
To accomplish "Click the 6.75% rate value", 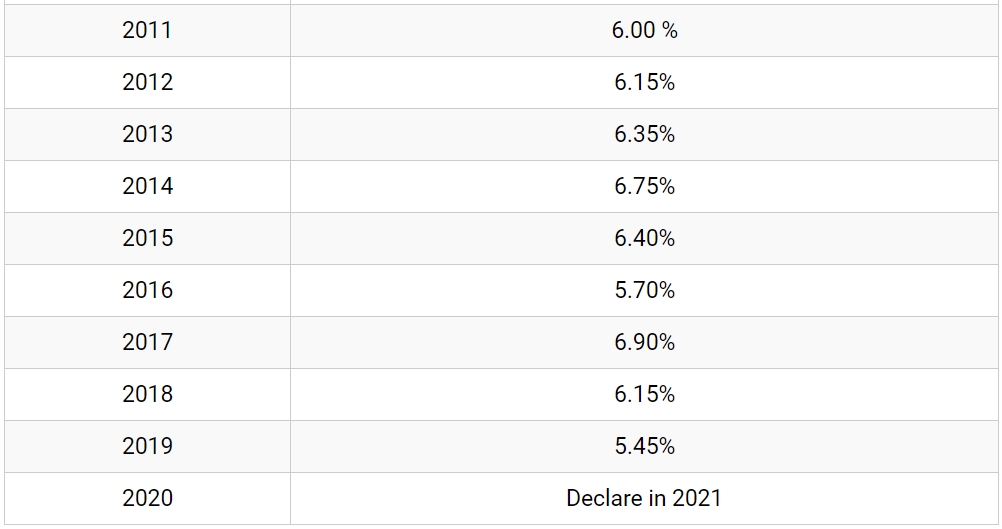I will coord(644,187).
